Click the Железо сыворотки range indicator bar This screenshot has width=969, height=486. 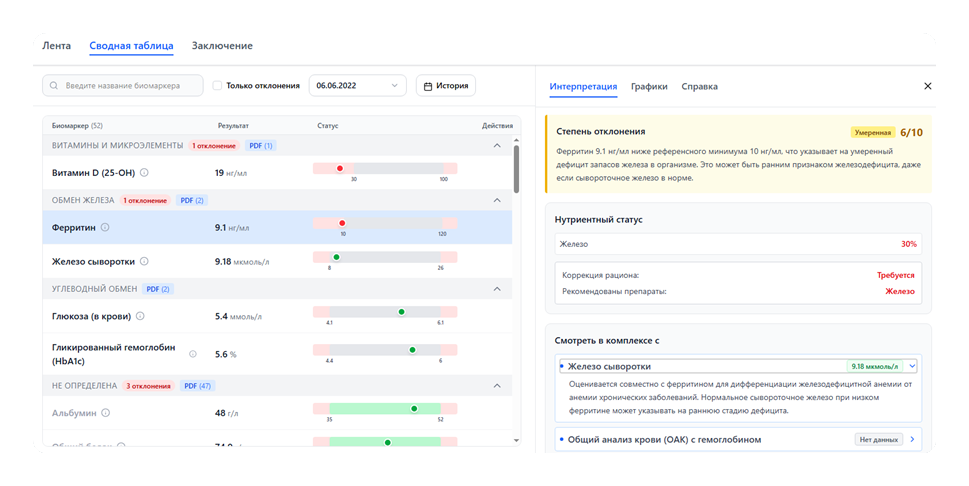[x=385, y=257]
